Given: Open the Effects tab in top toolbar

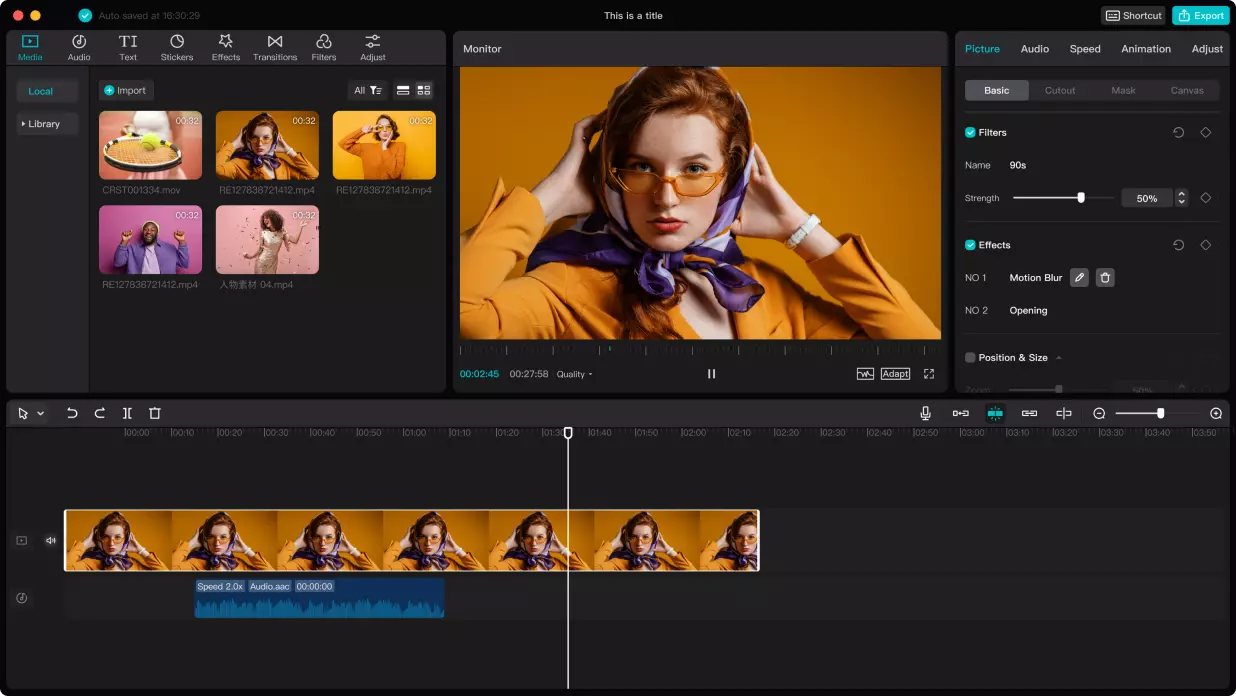Looking at the screenshot, I should [x=226, y=47].
